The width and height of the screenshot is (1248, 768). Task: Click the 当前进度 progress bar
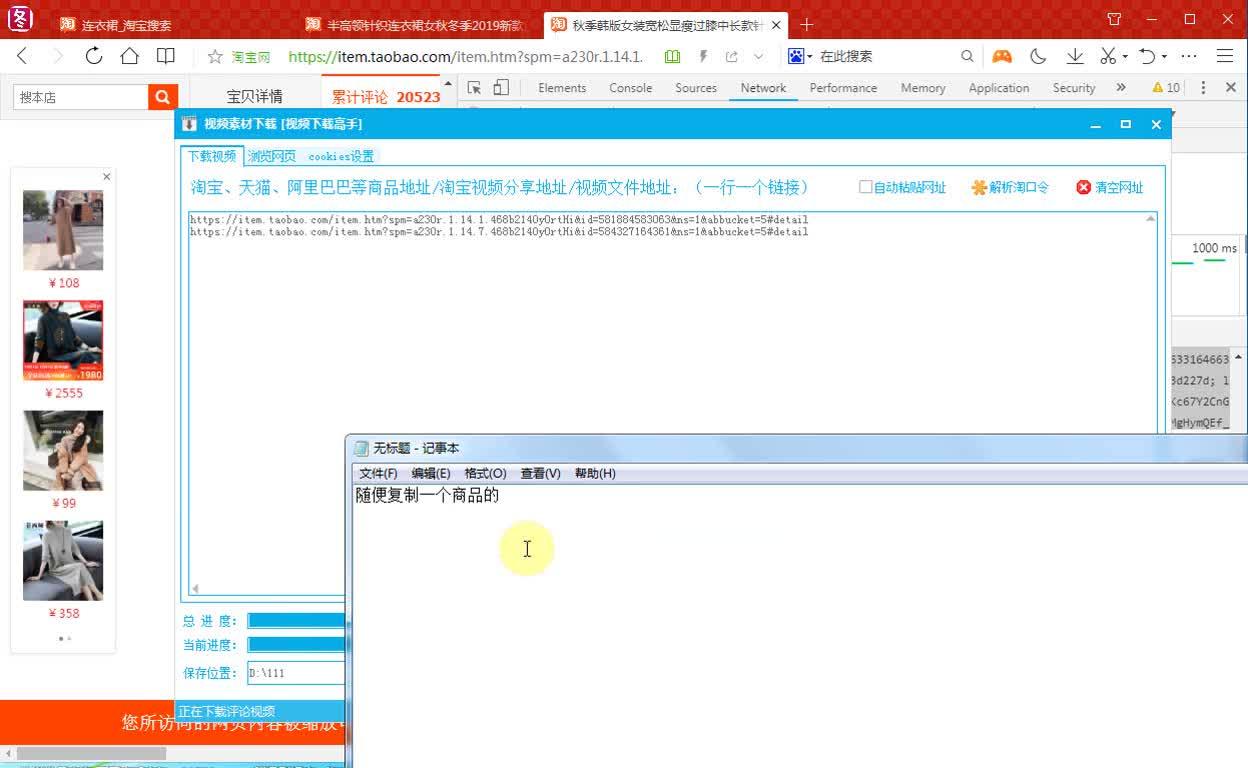296,645
